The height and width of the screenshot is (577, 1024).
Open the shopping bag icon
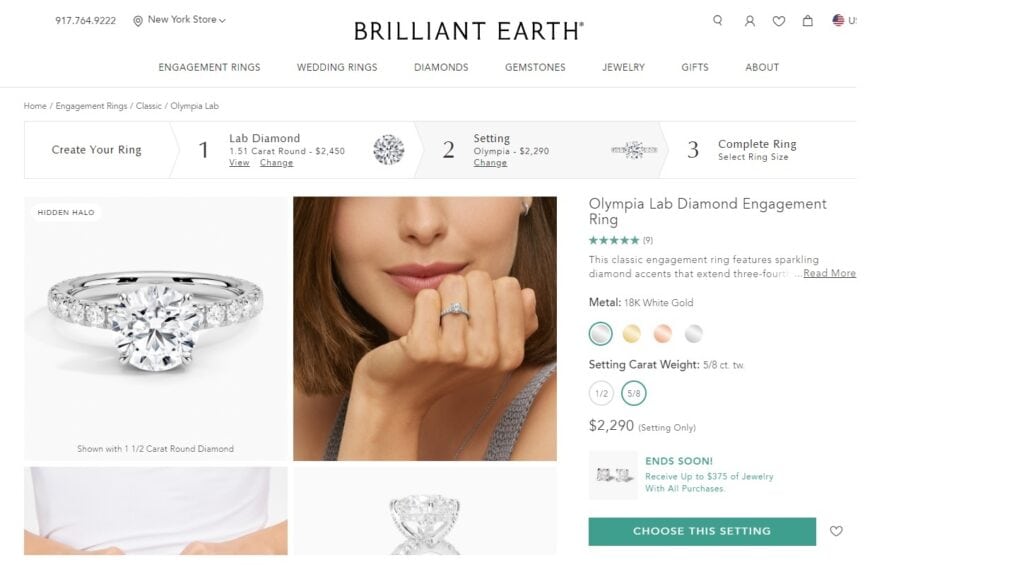(x=807, y=20)
